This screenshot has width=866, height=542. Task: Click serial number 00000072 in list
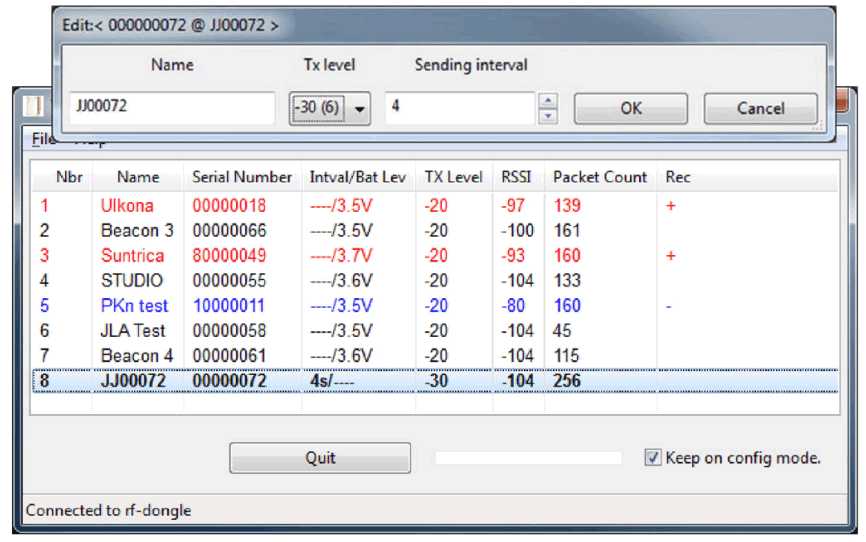(229, 381)
